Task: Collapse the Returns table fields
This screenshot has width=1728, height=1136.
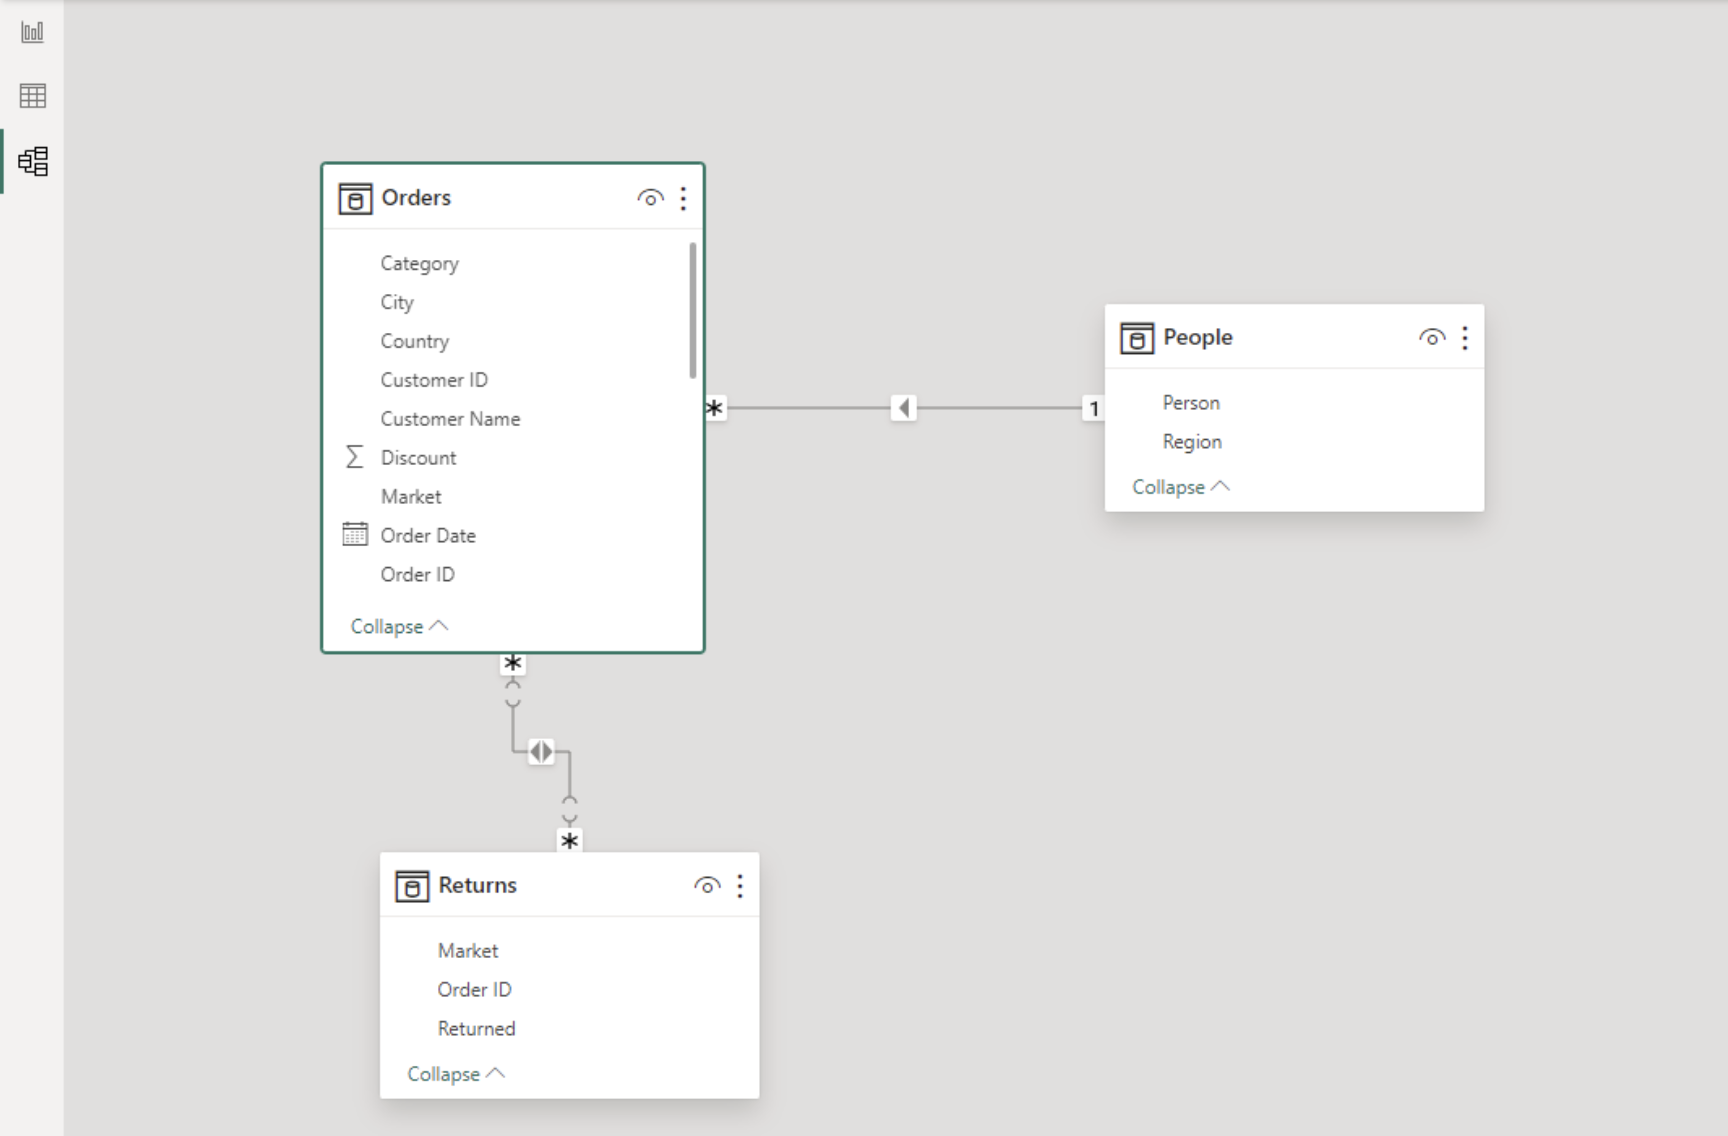Action: (x=455, y=1073)
